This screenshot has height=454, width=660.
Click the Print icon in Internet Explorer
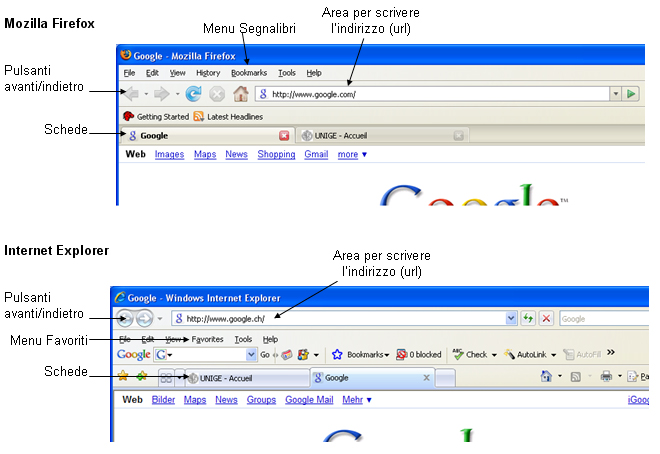606,376
